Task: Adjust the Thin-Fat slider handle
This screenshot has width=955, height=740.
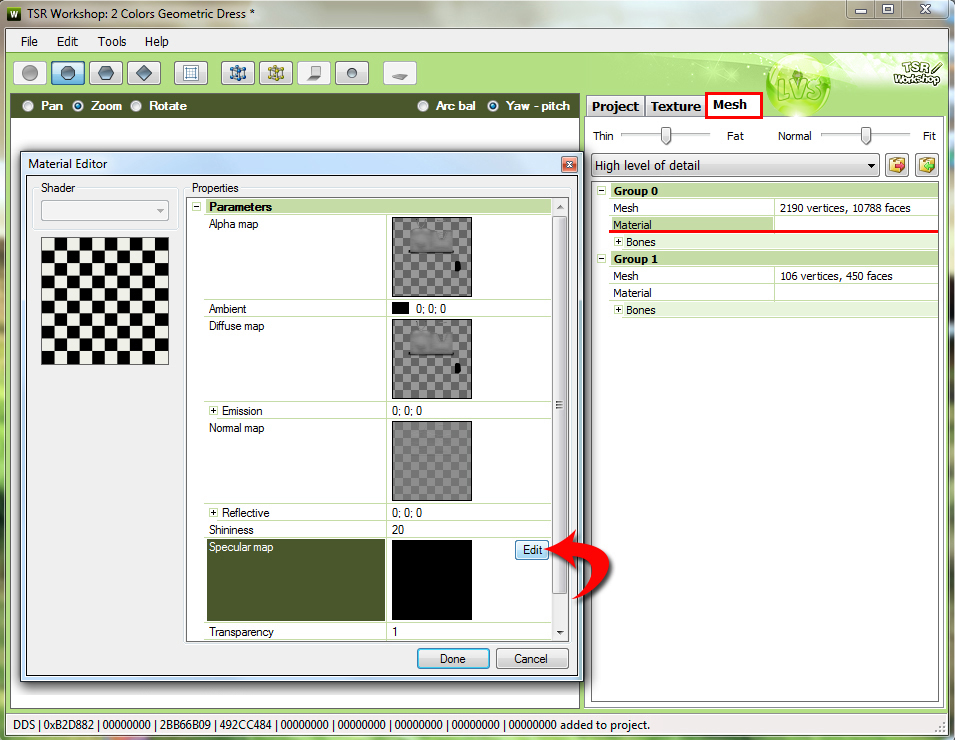Action: tap(666, 135)
